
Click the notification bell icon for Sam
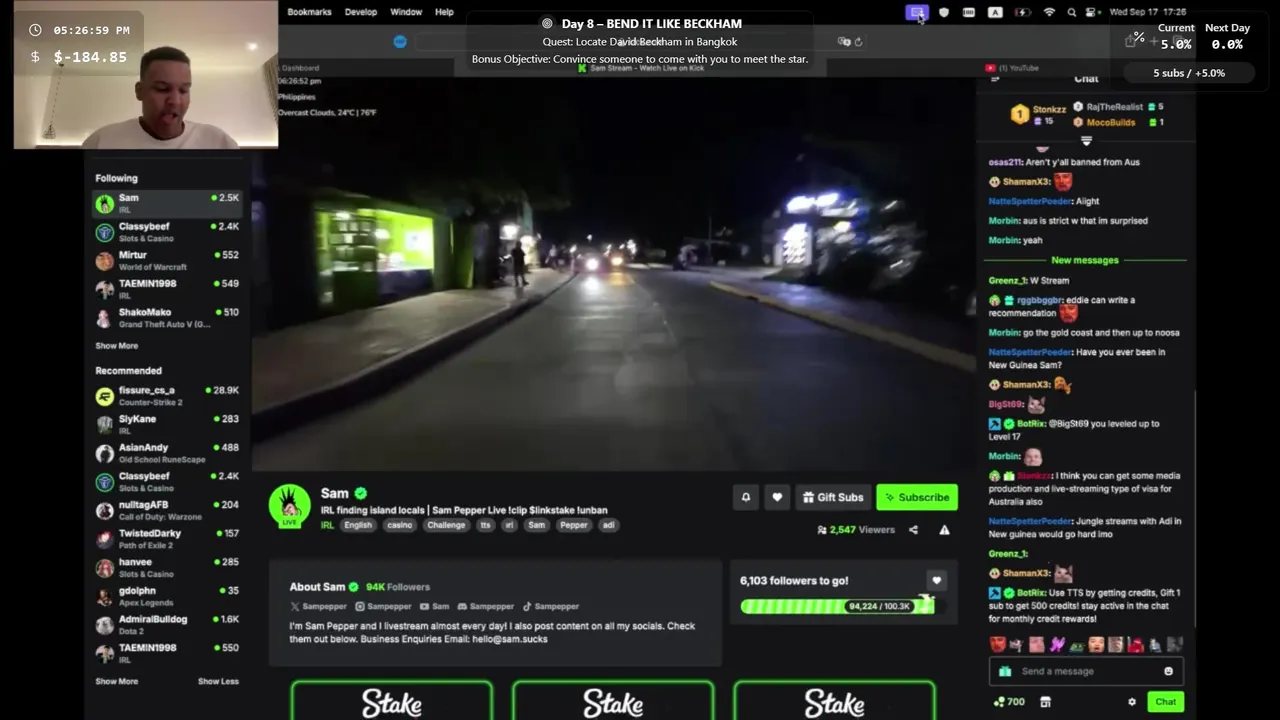tap(745, 497)
